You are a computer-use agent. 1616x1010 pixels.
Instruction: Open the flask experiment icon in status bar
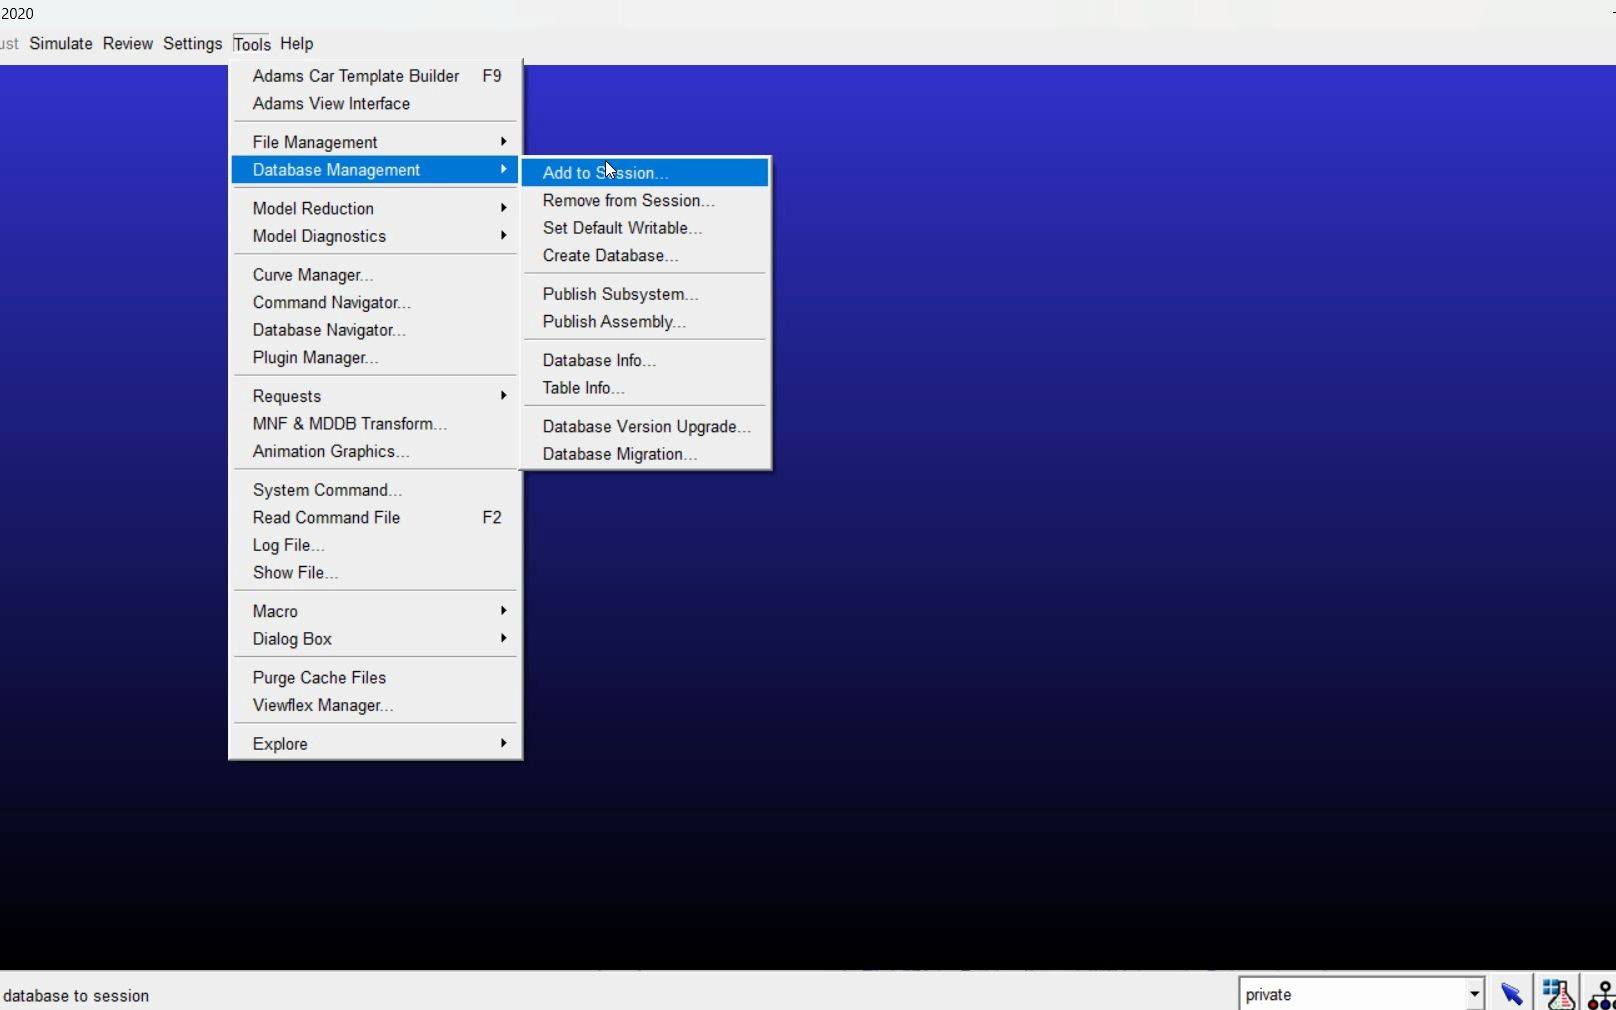(x=1558, y=994)
